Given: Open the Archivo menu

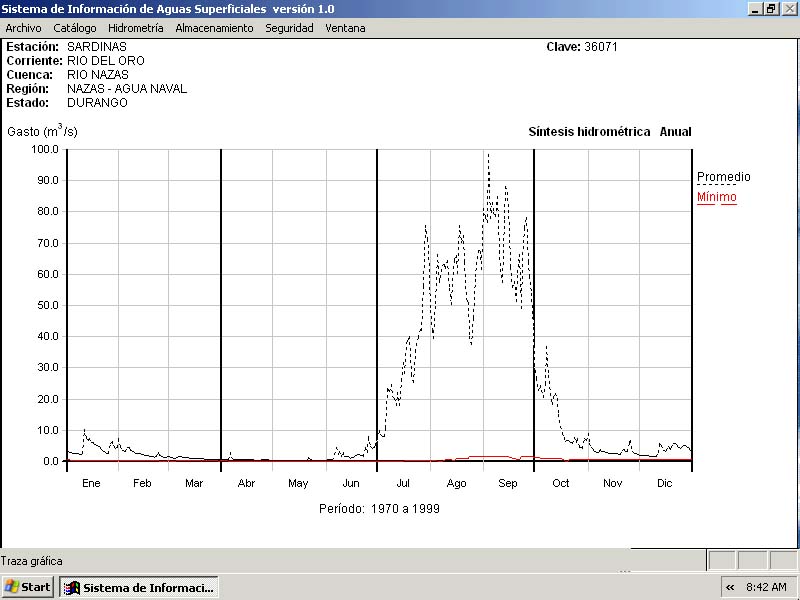Looking at the screenshot, I should coord(23,28).
